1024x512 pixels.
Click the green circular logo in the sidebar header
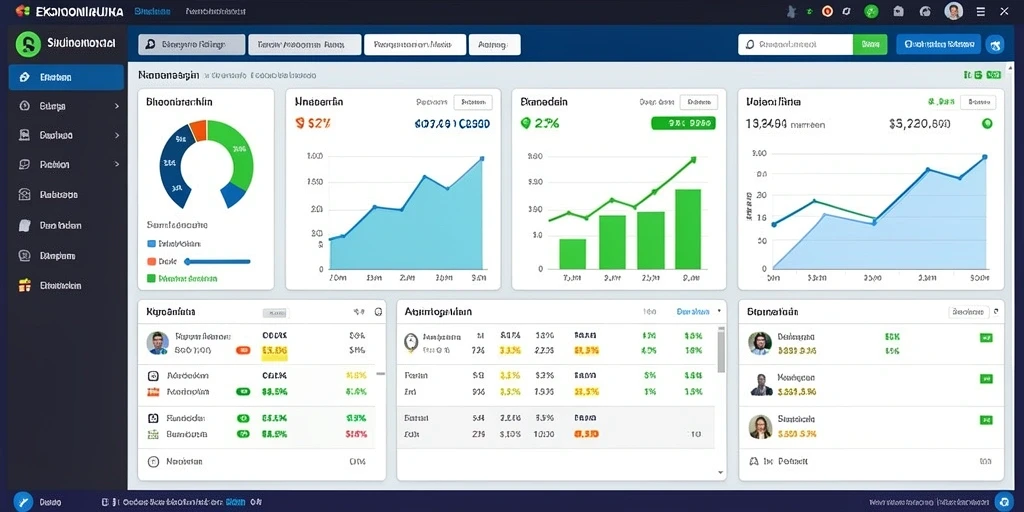28,44
